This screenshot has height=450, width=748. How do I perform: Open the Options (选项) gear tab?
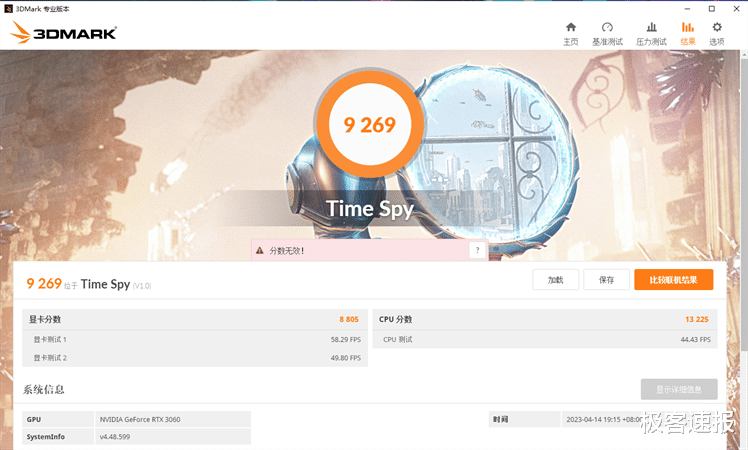717,34
